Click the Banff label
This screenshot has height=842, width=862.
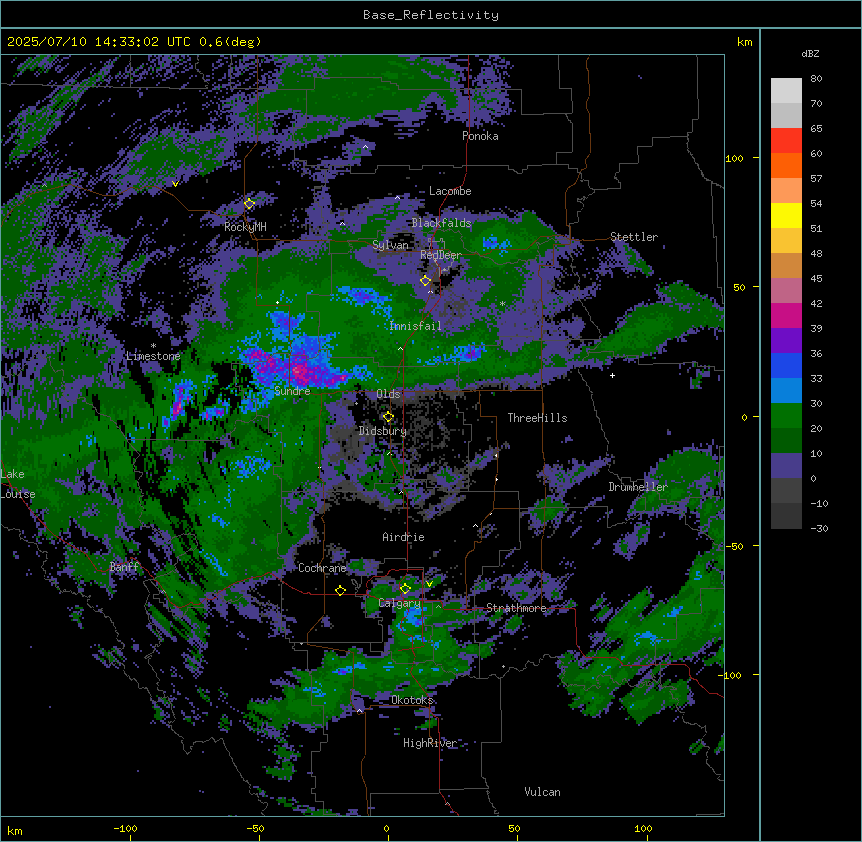[124, 567]
